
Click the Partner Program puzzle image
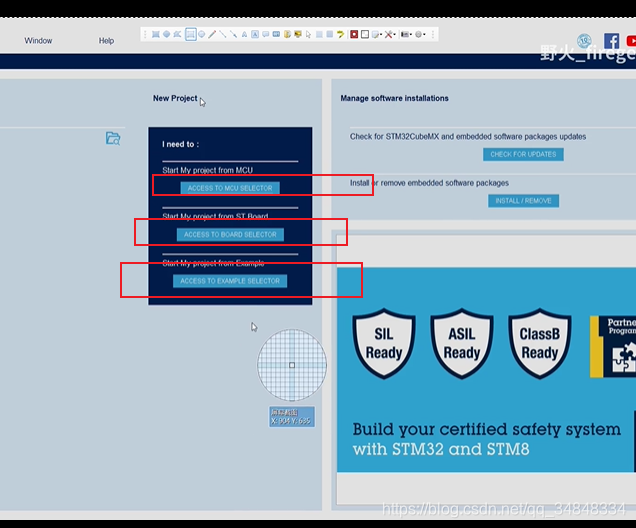pos(613,347)
